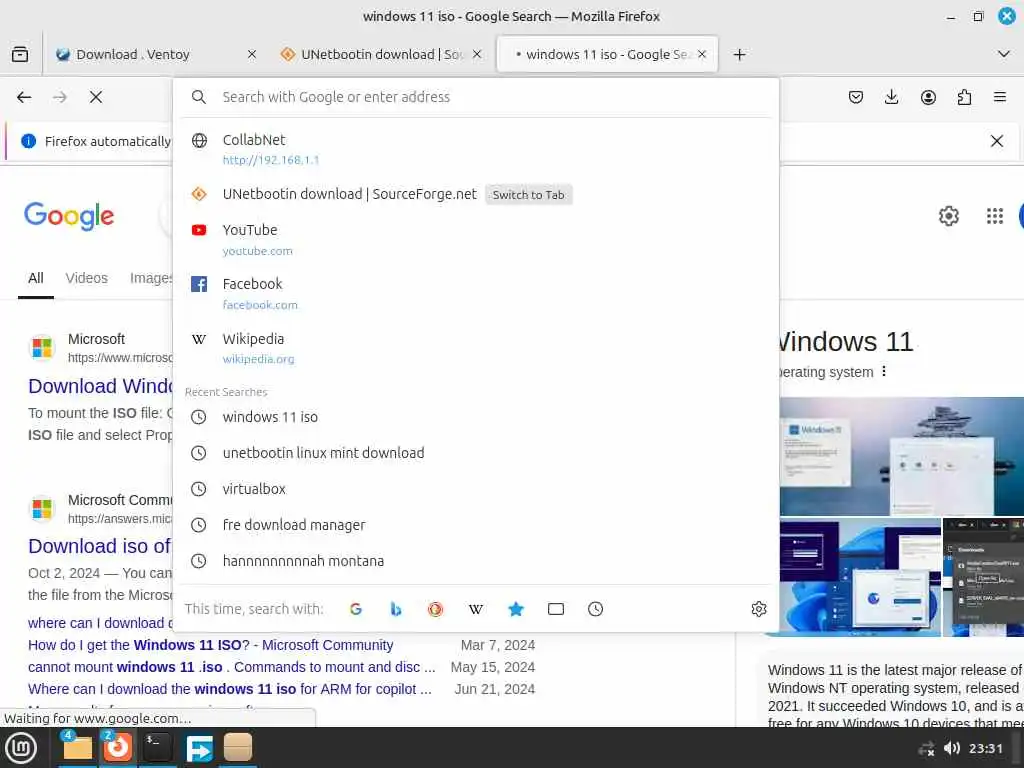1024x768 pixels.
Task: Open More options for Windows 11 panel
Action: [x=884, y=372]
